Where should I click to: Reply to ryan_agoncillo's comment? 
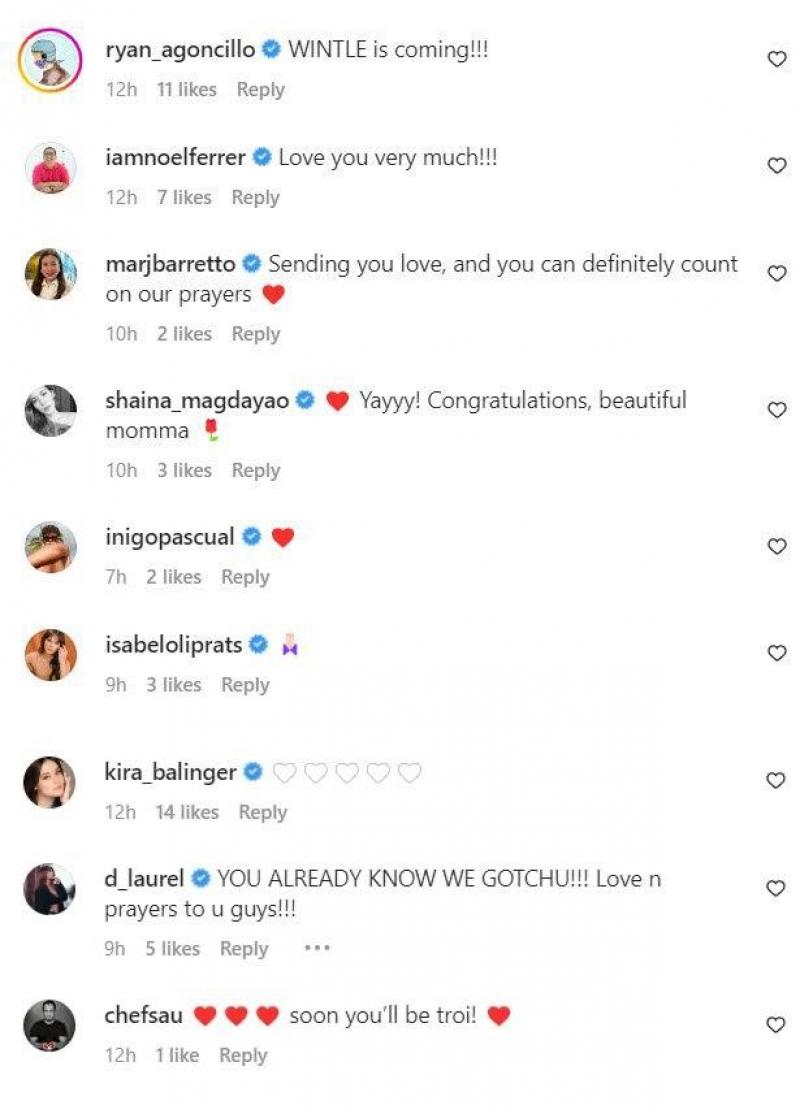(x=260, y=90)
